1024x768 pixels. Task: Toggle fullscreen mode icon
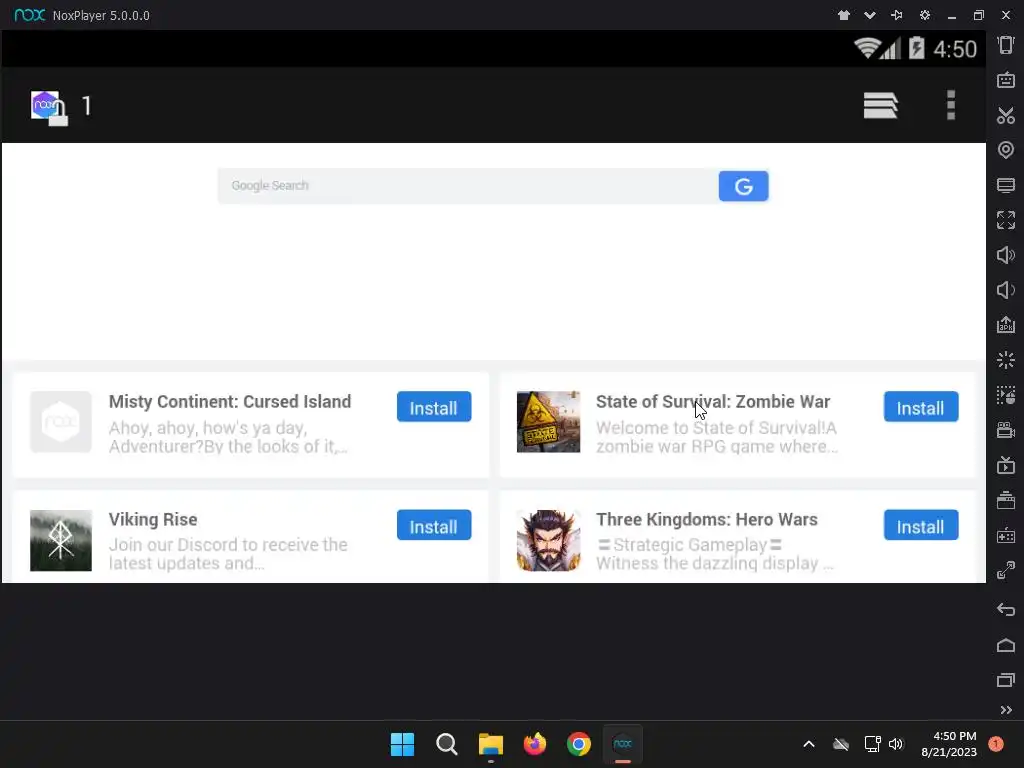(x=1006, y=220)
